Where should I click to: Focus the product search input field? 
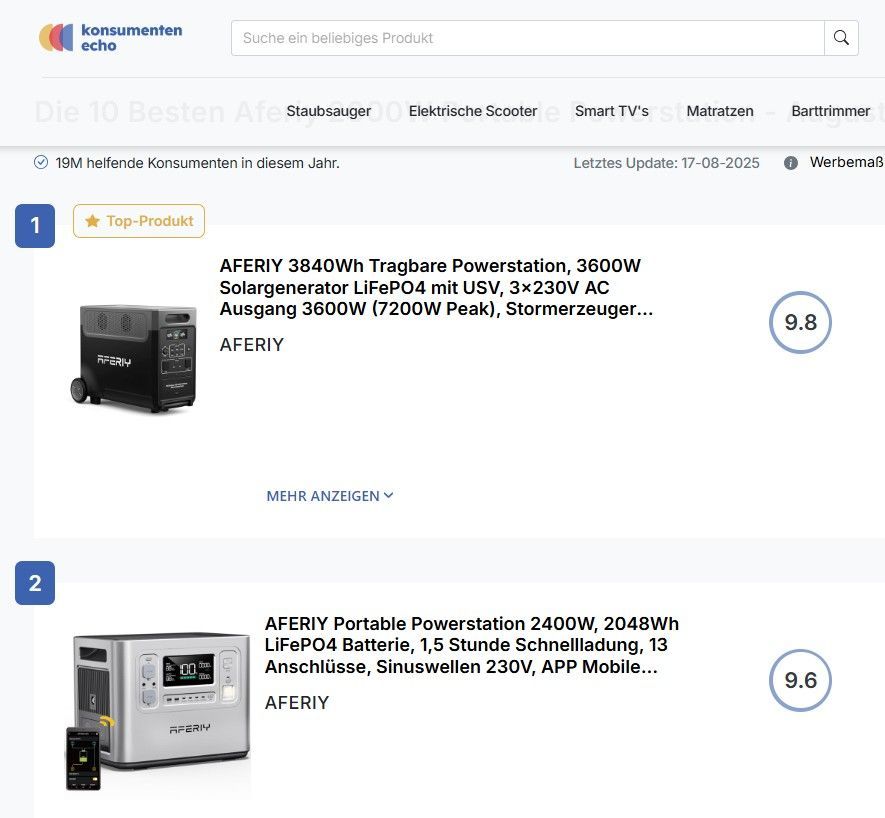tap(527, 38)
